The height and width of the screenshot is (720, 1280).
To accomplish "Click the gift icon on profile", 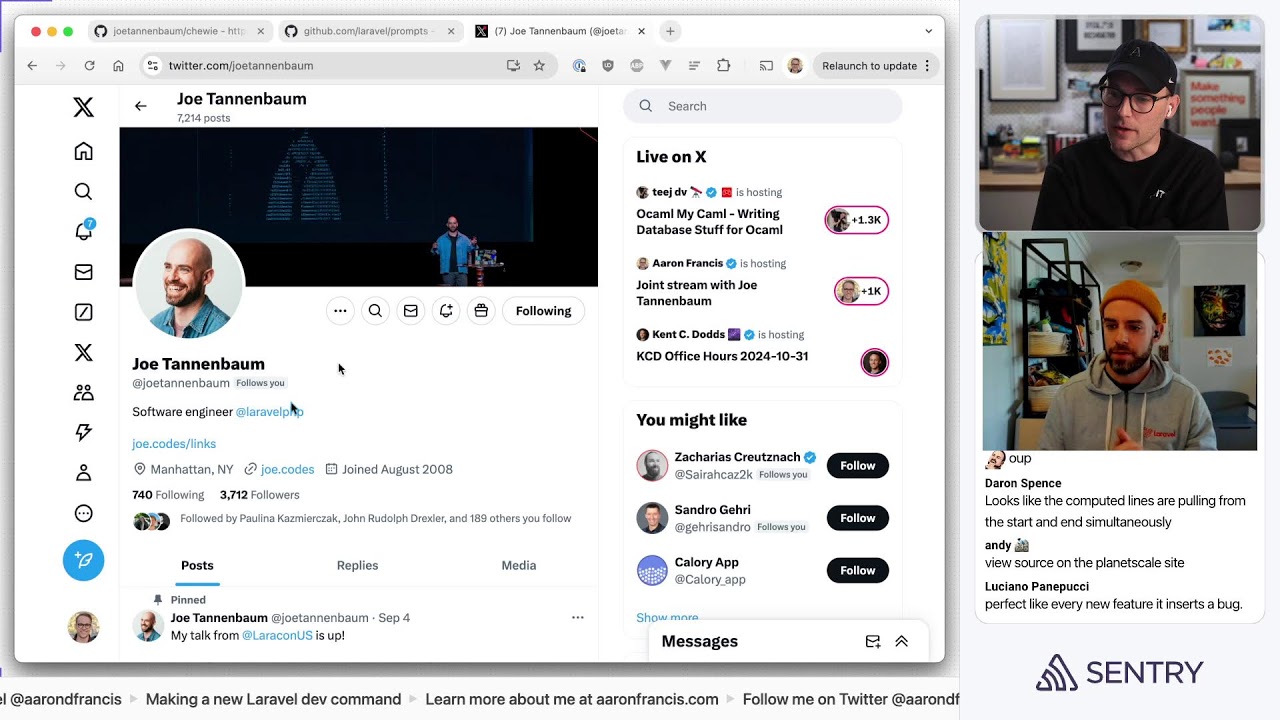I will [x=481, y=311].
